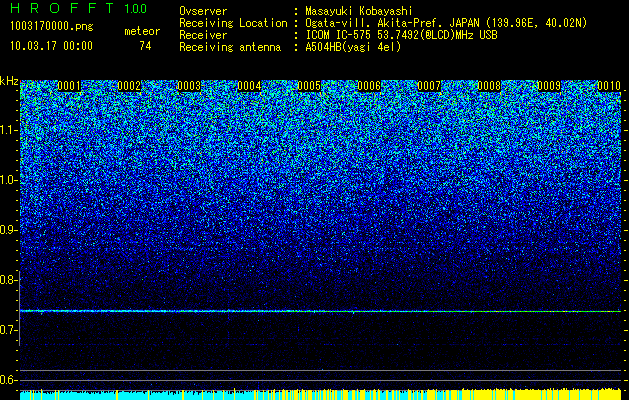The width and height of the screenshot is (629, 400).
Task: Click the bright horizontal carrier signal line
Action: [x=320, y=311]
